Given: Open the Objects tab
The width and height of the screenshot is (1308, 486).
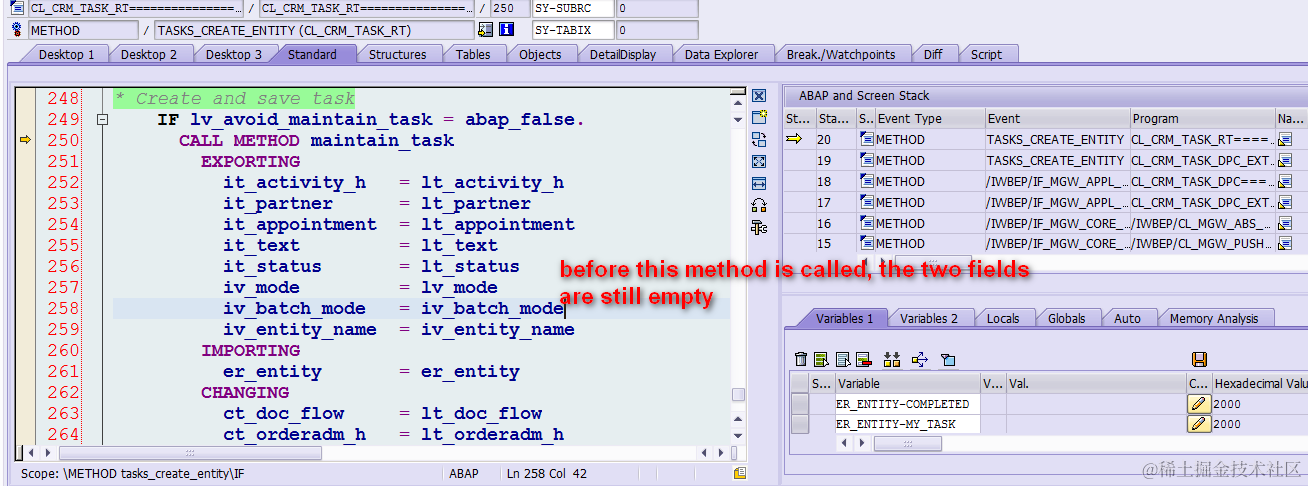Looking at the screenshot, I should point(540,54).
